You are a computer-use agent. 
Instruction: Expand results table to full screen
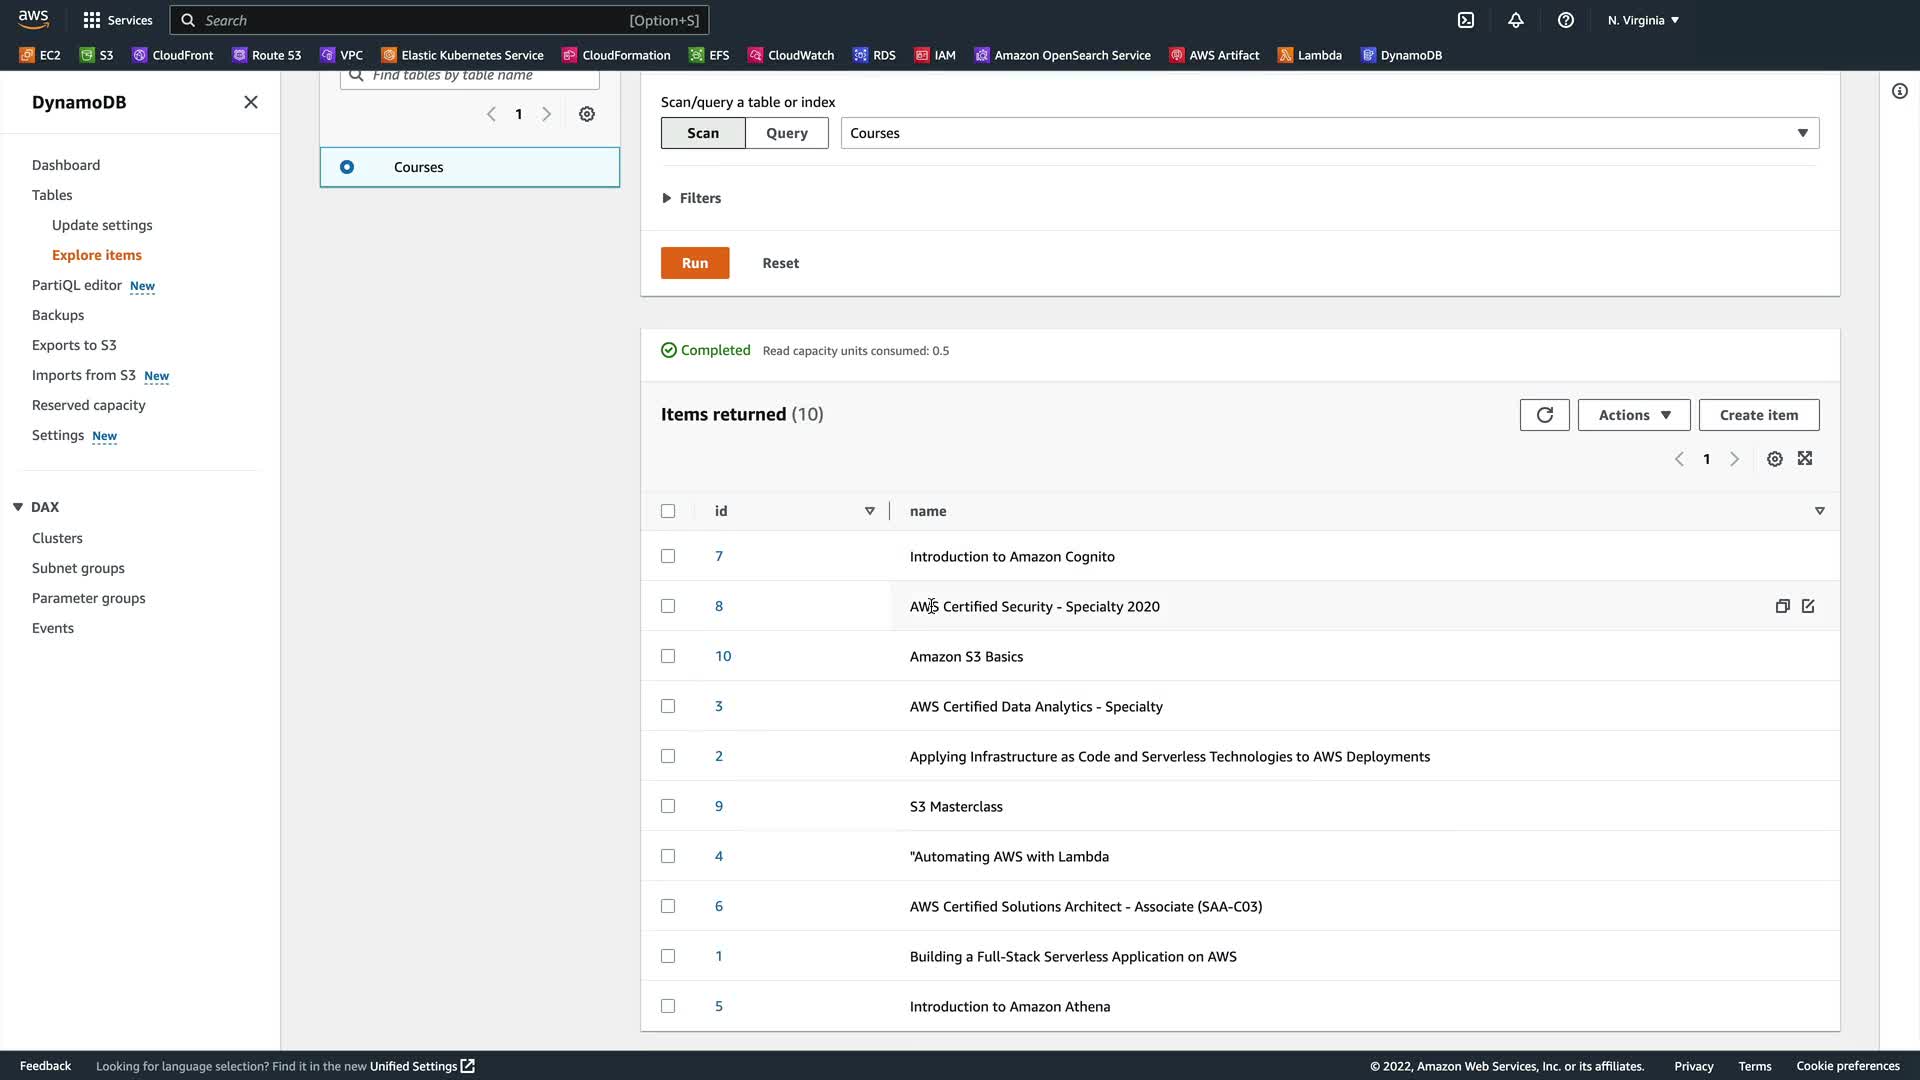click(1805, 459)
